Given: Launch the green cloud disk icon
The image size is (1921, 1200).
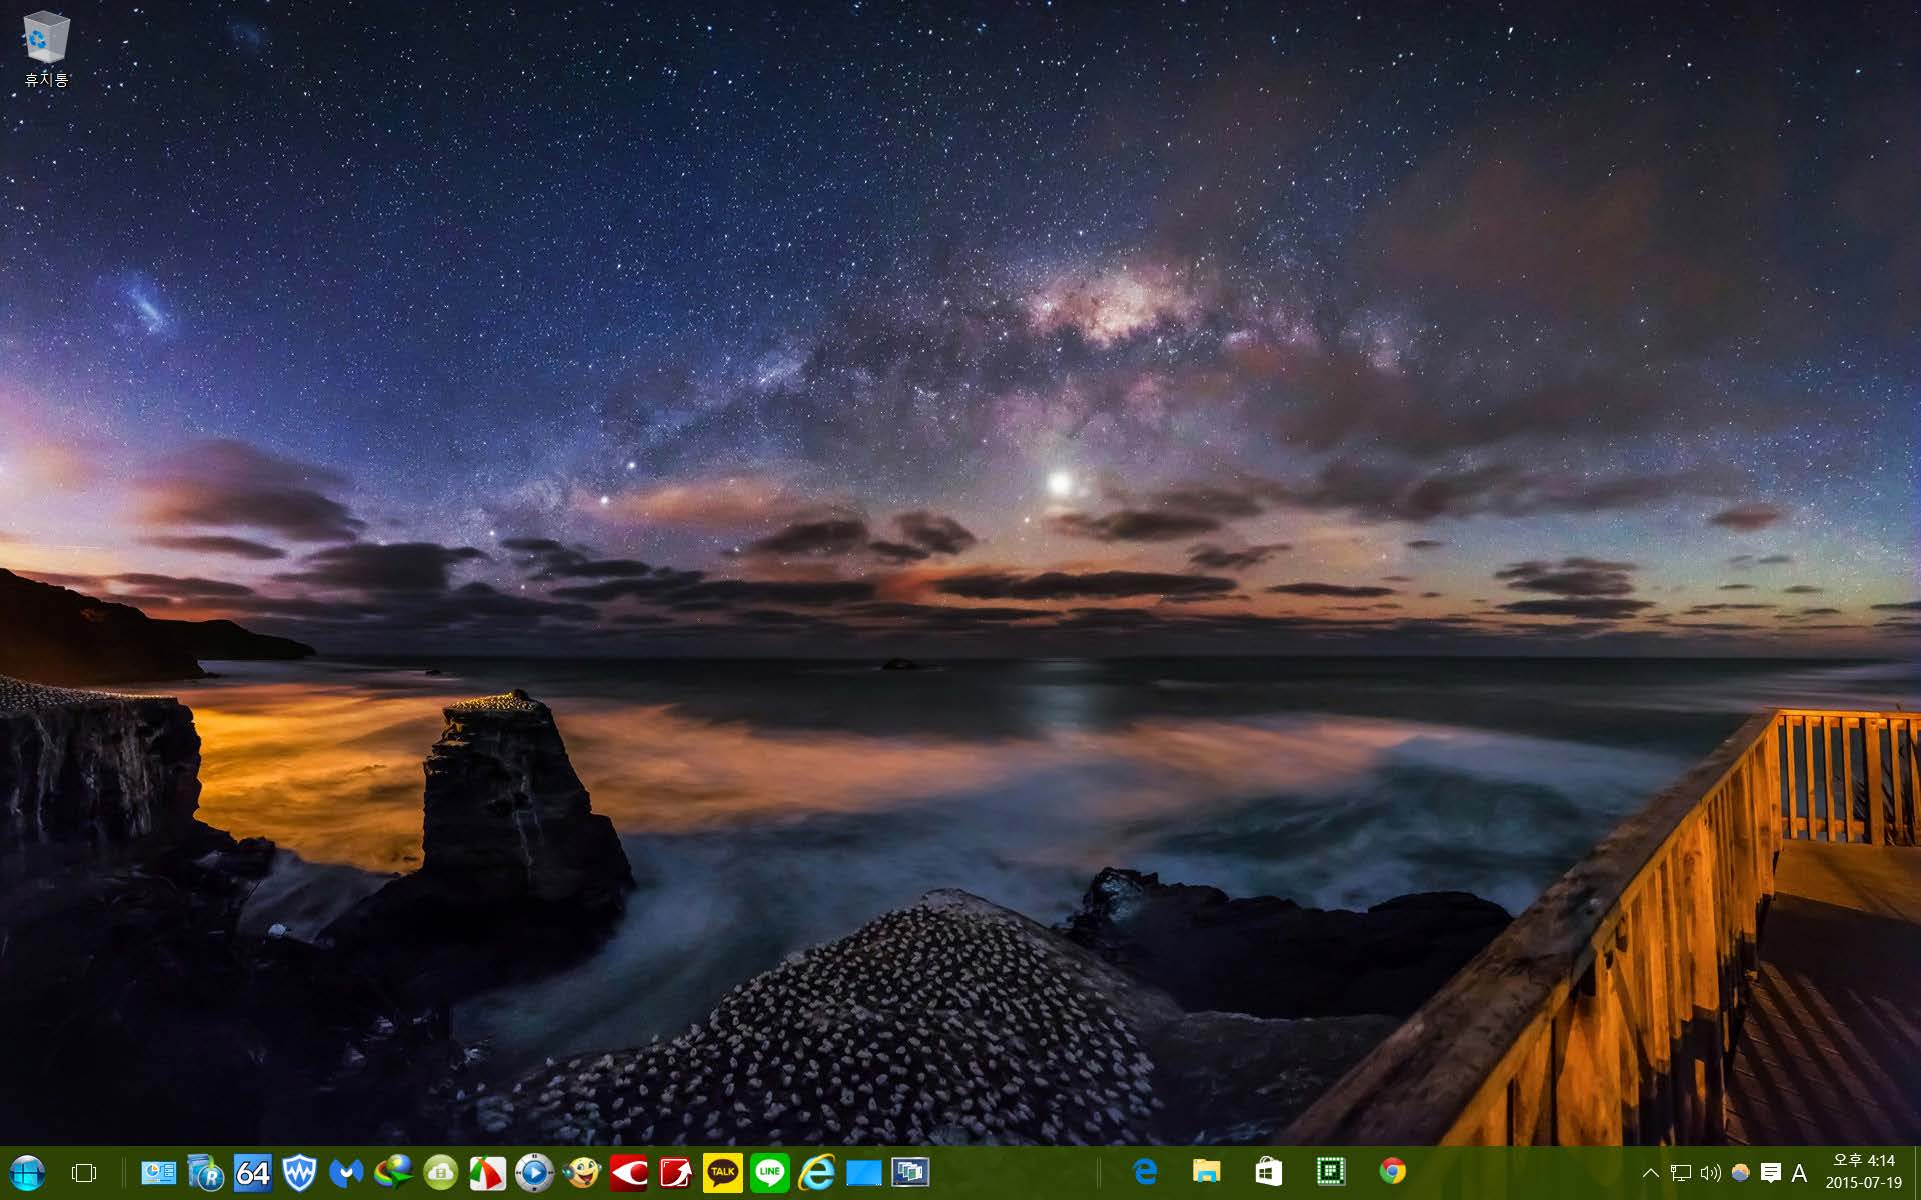Looking at the screenshot, I should (440, 1172).
